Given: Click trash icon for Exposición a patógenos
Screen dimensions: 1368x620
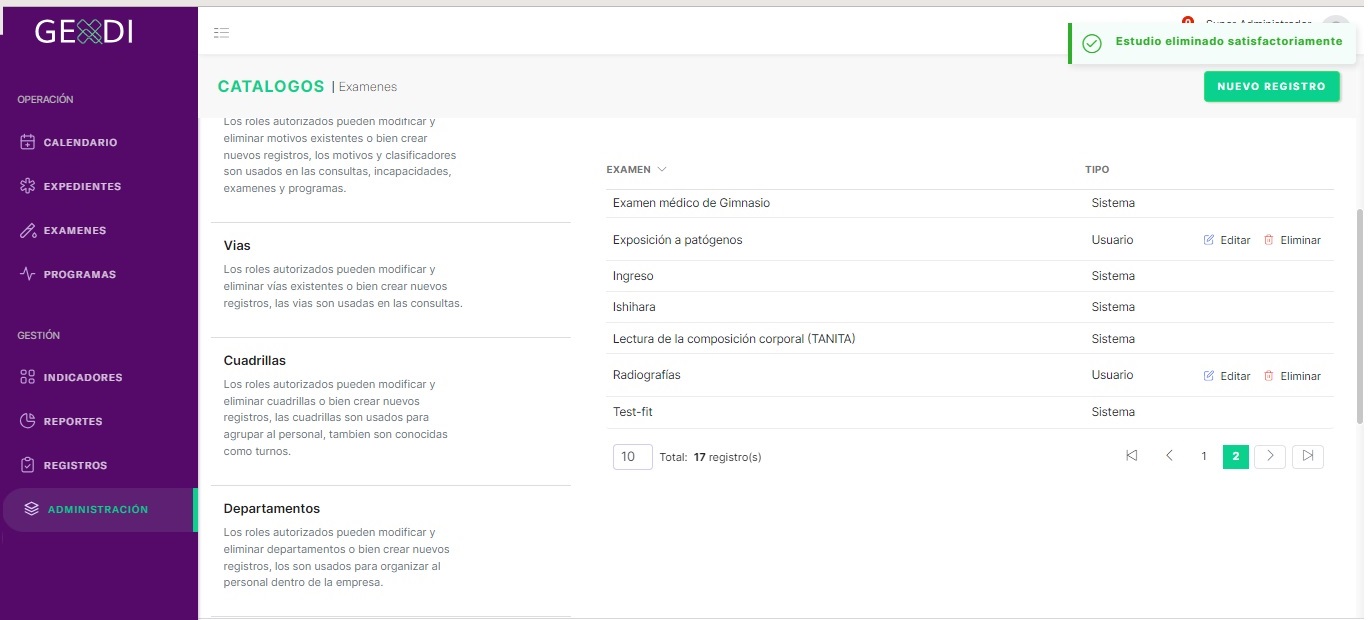Looking at the screenshot, I should click(x=1269, y=240).
